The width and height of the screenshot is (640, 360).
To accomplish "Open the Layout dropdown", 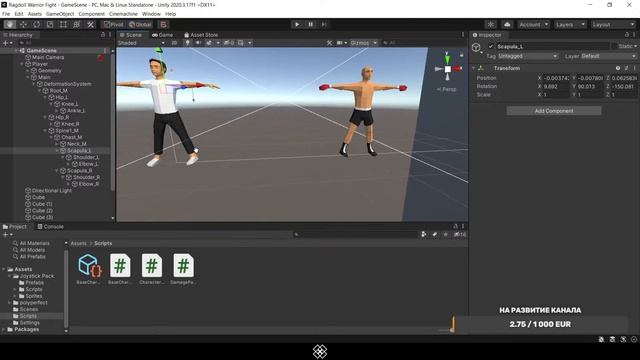I will coord(613,24).
